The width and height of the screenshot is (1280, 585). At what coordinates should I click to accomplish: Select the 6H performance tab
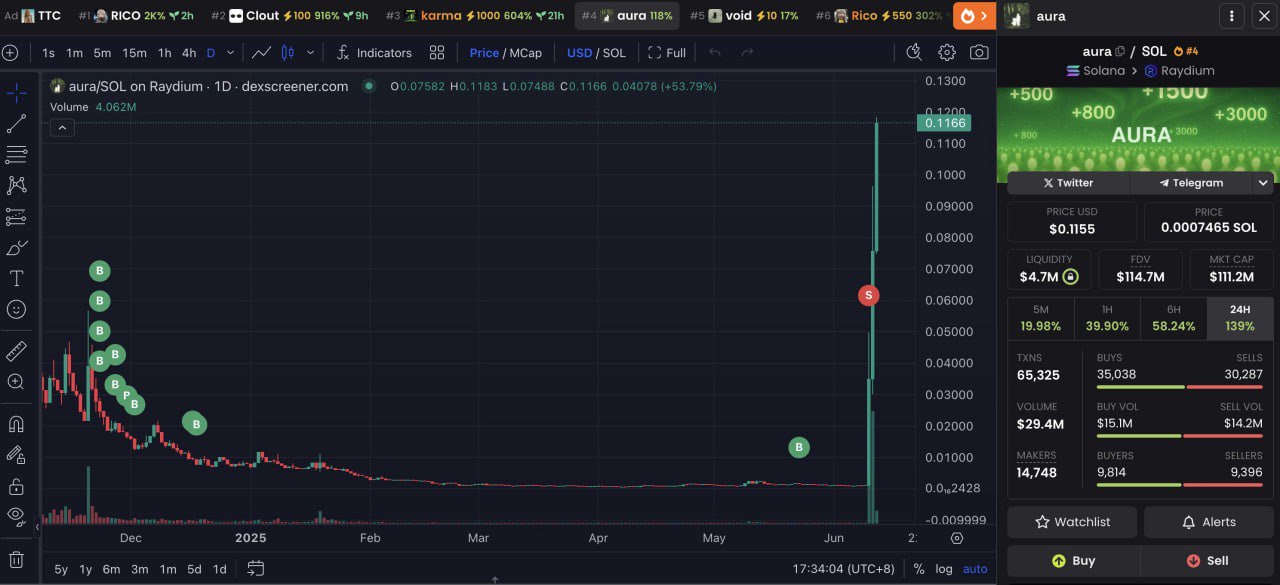coord(1173,318)
